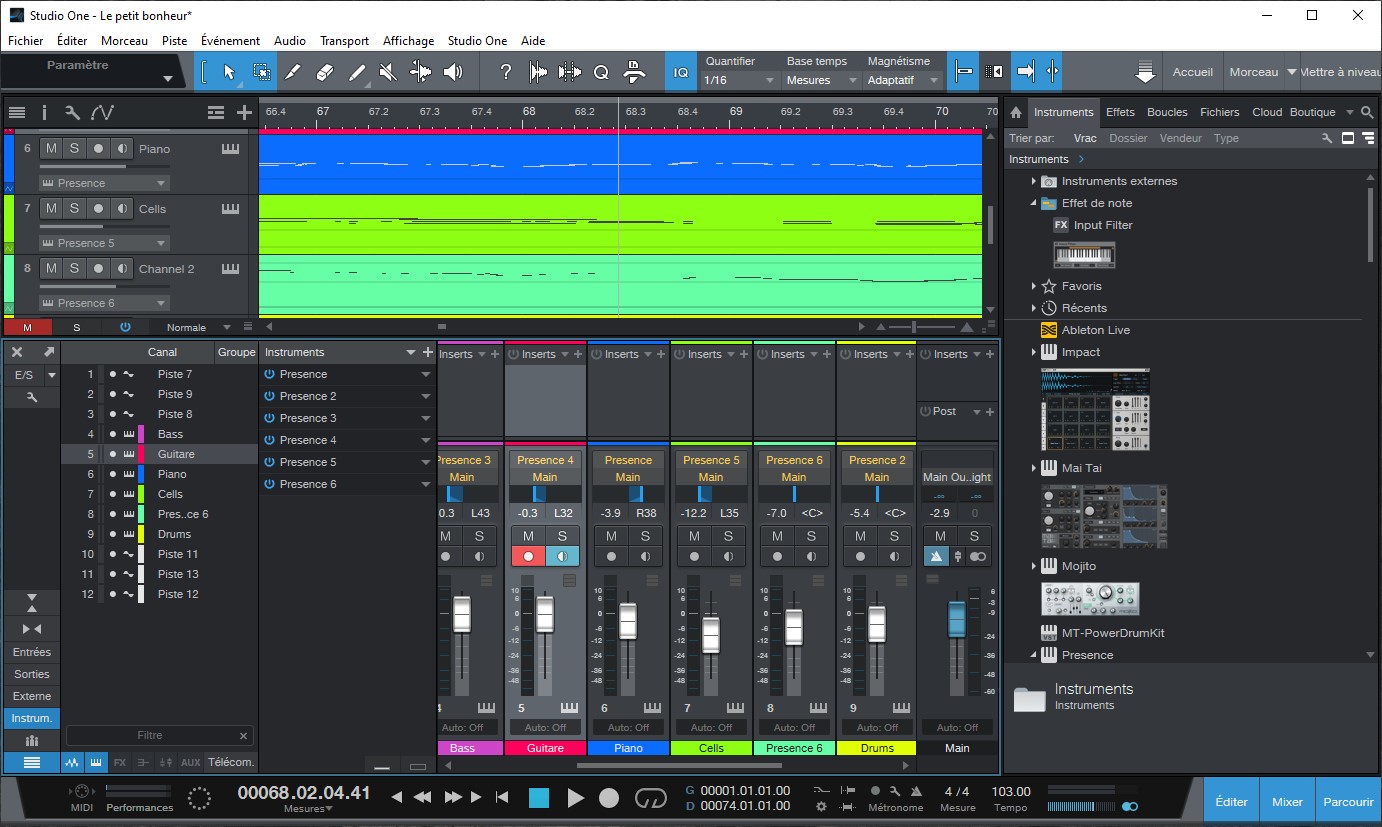Switch to the Boucles browser tab
Viewport: 1382px width, 827px height.
pyautogui.click(x=1167, y=112)
